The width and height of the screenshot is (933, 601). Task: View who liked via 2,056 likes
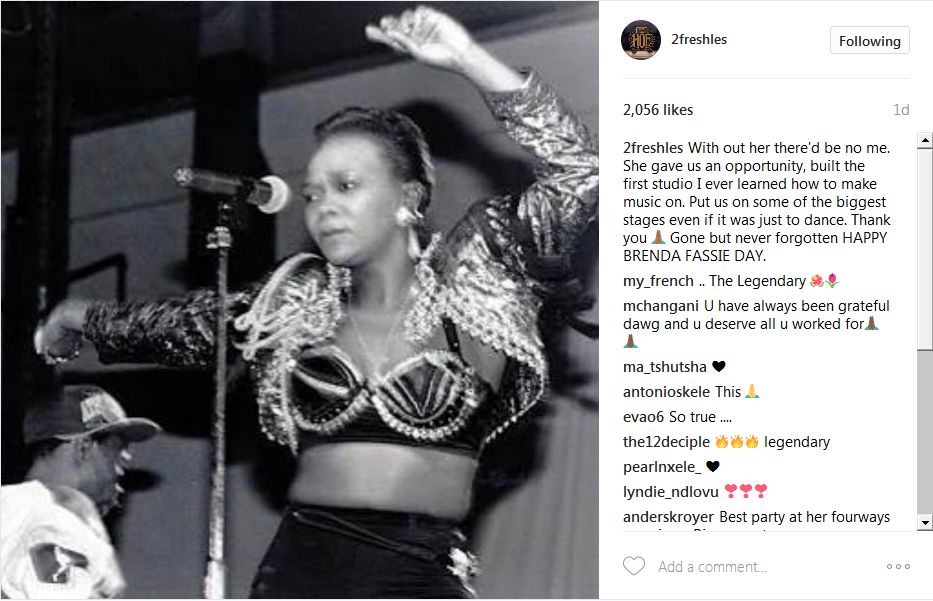(658, 110)
